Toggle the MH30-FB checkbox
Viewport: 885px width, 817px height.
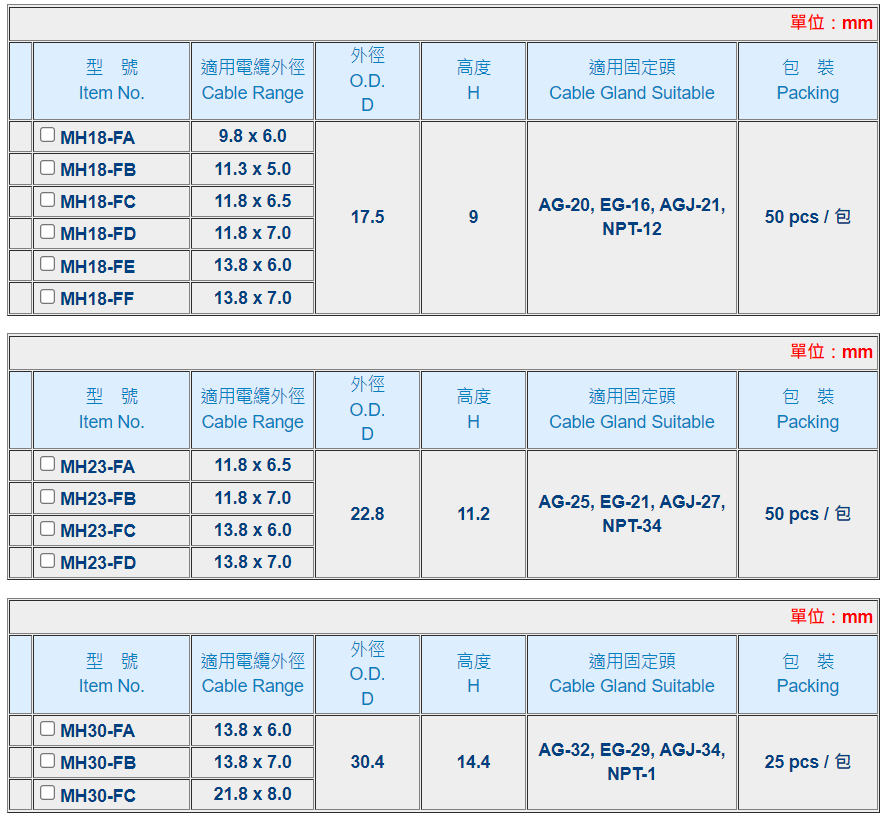click(47, 761)
